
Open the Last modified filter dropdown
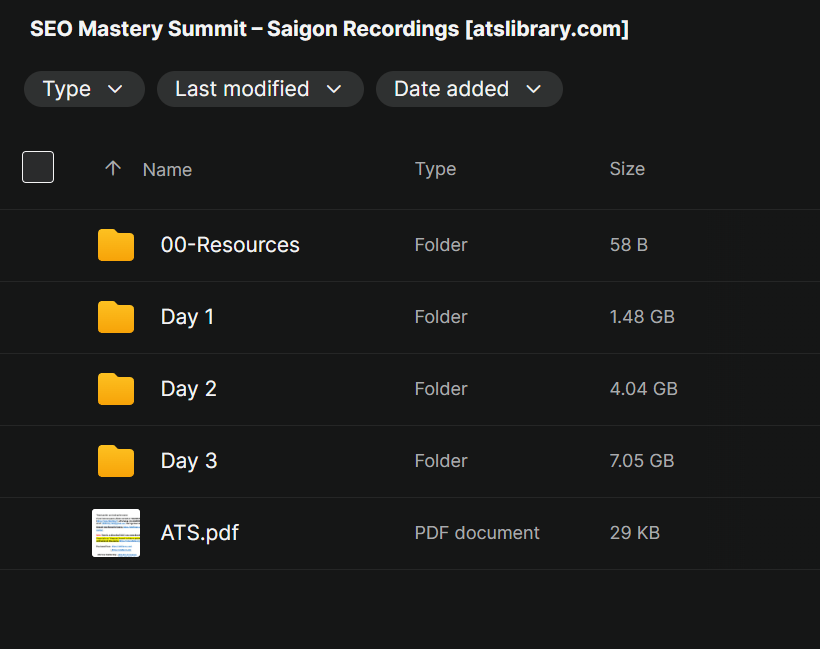pos(260,89)
